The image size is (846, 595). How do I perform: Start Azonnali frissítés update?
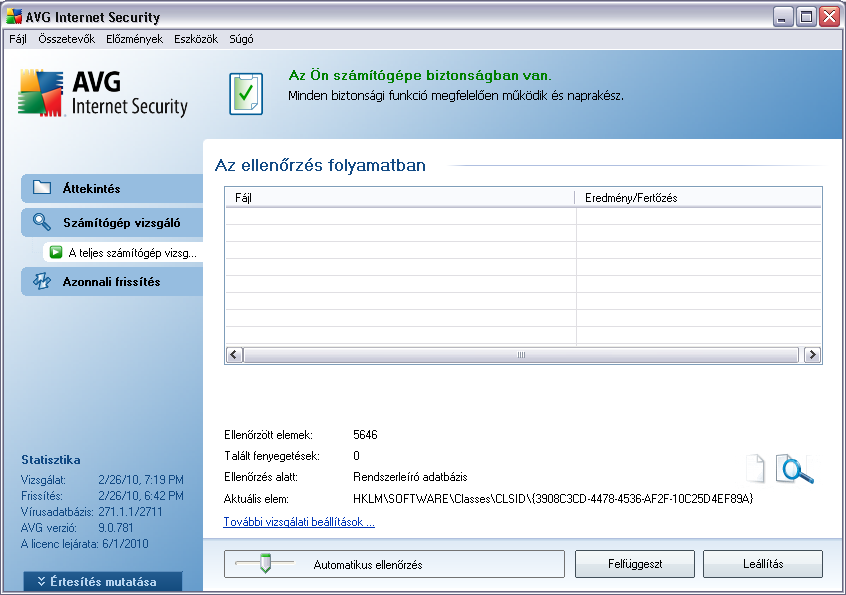click(x=112, y=282)
